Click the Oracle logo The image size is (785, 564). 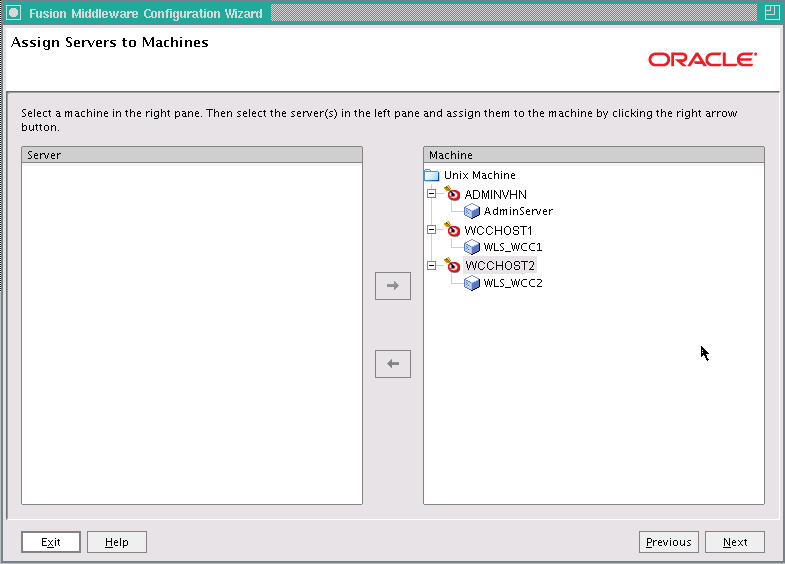coord(702,60)
